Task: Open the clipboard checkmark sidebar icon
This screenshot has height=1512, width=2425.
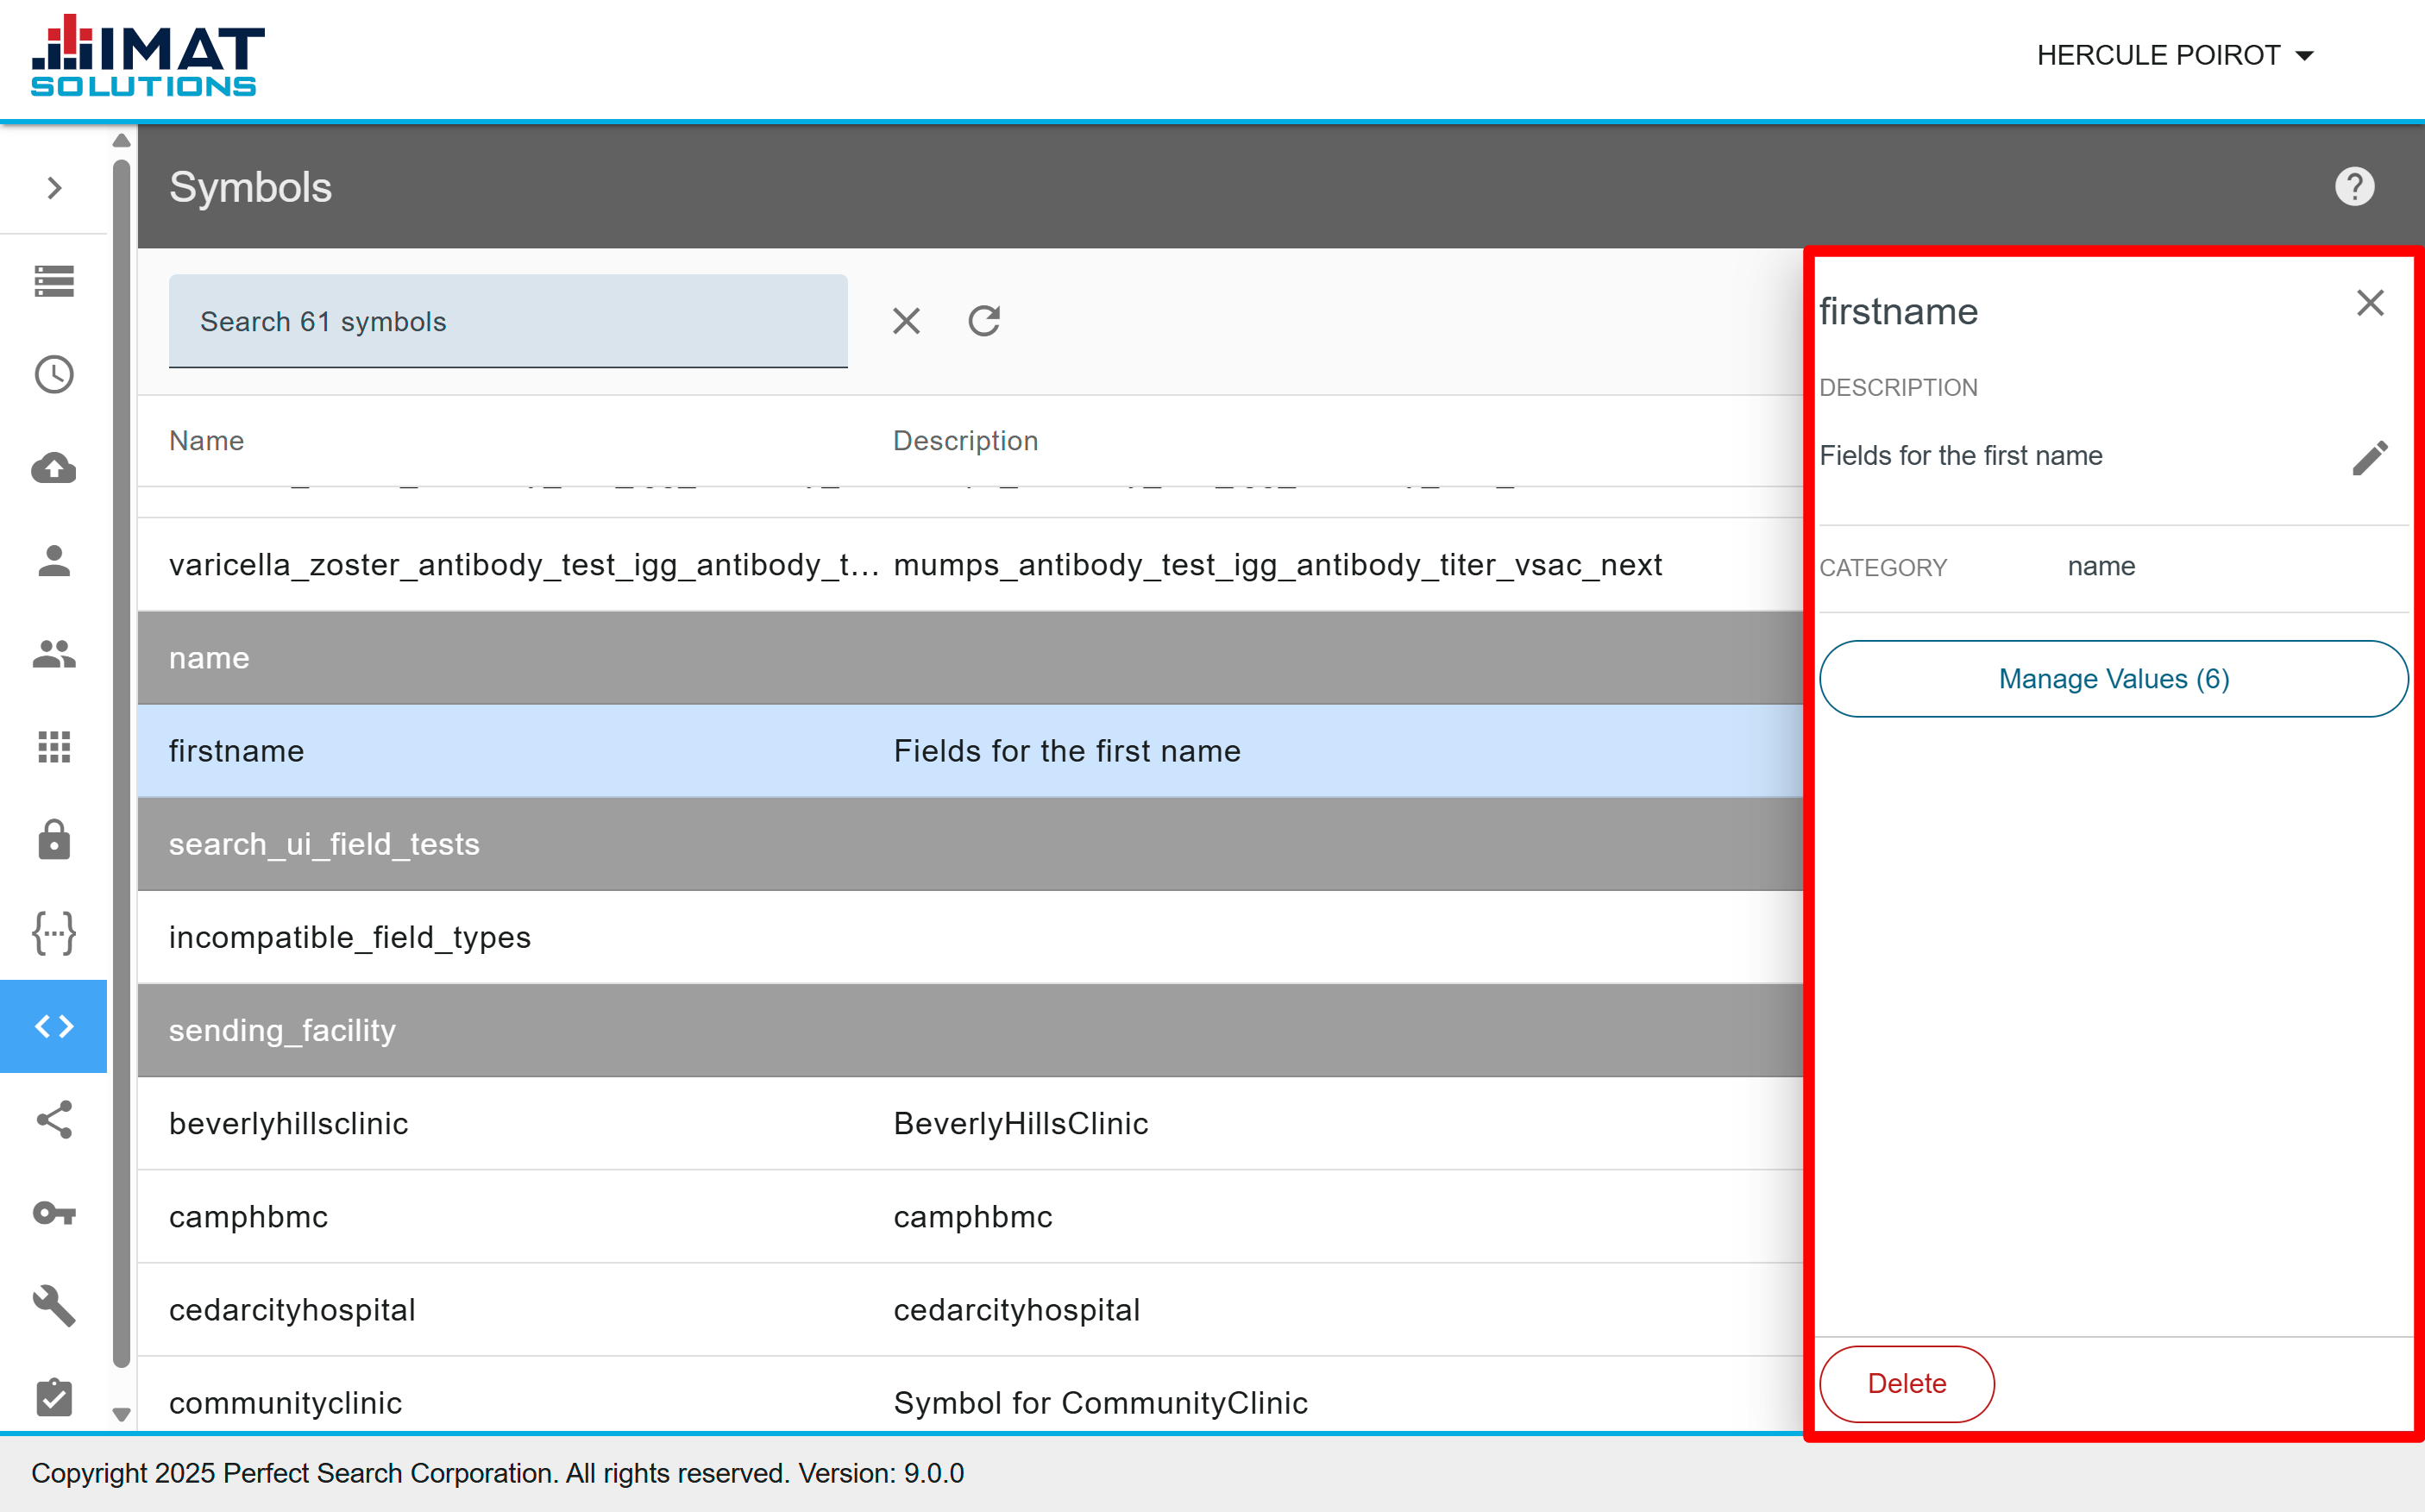Action: click(x=54, y=1397)
